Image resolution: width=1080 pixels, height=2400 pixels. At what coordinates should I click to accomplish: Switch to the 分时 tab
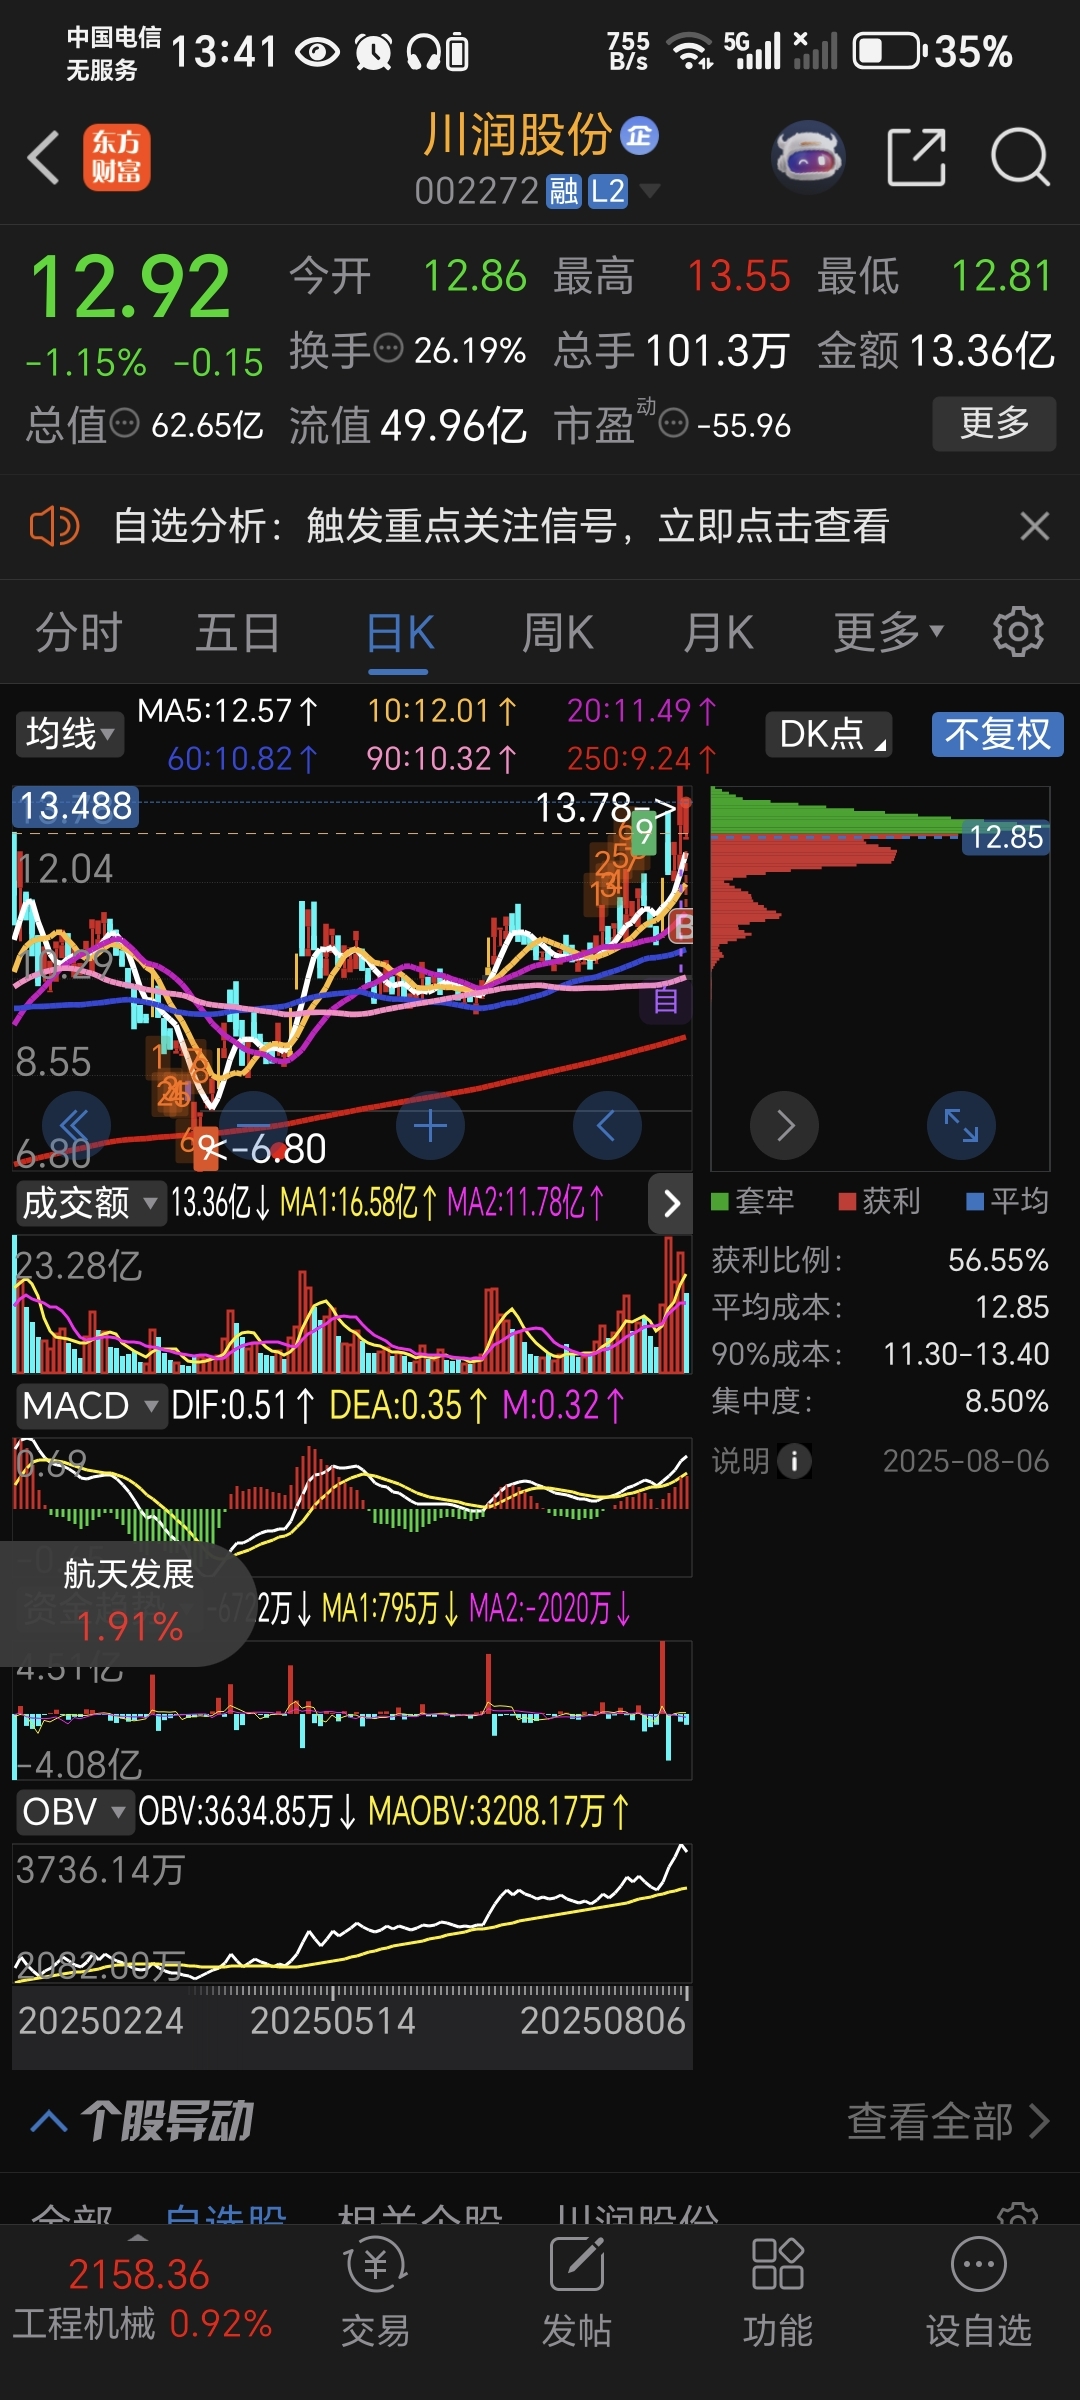[78, 632]
